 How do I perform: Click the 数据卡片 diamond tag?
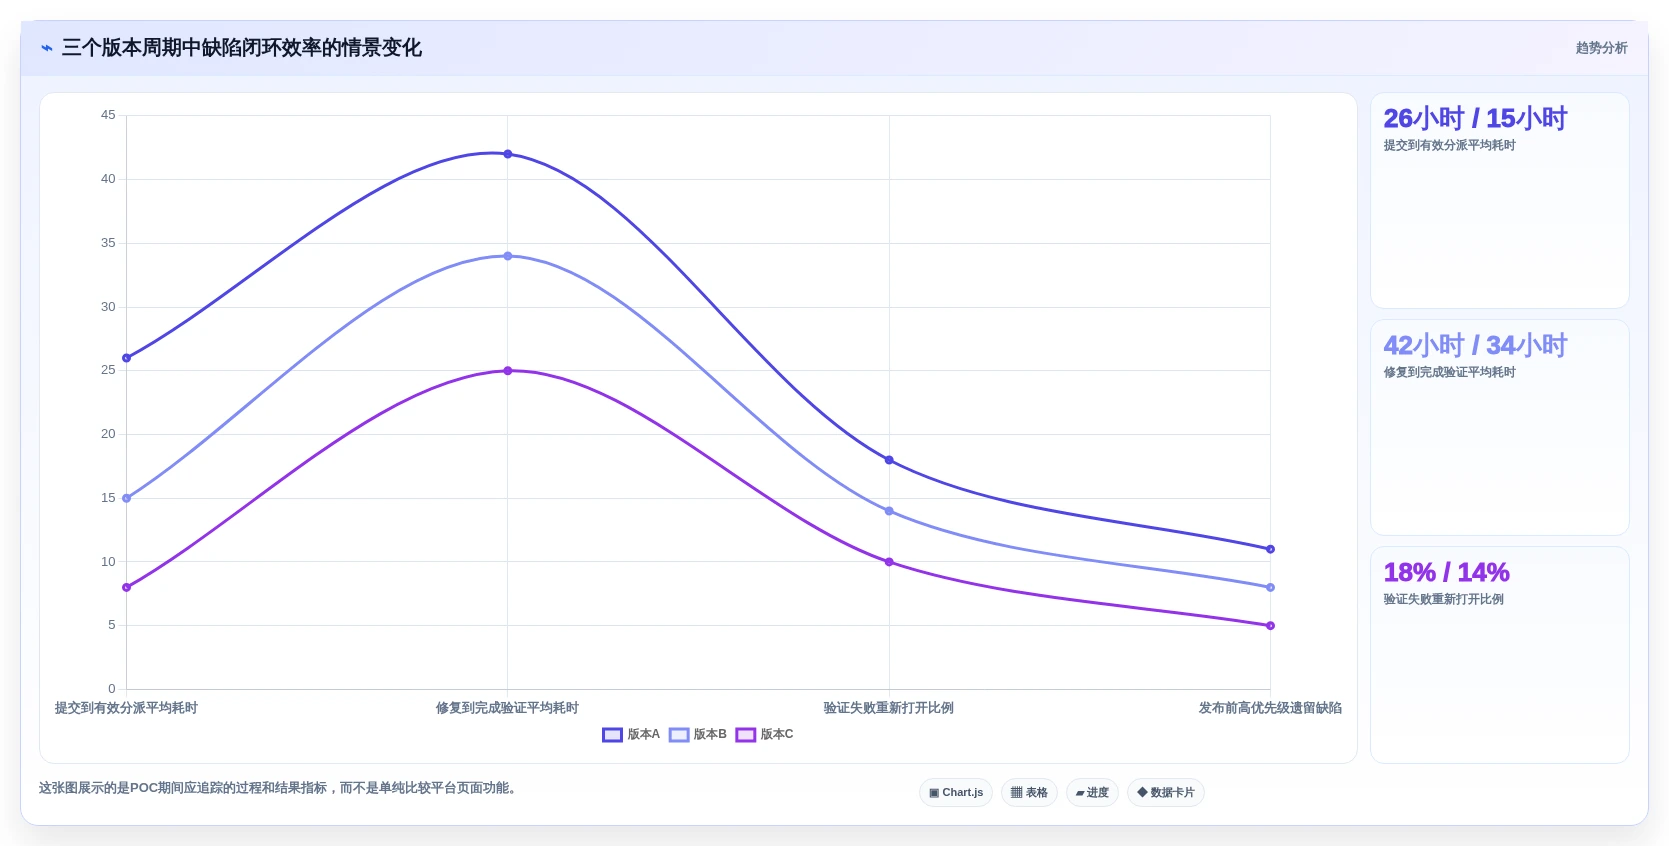pos(1165,793)
